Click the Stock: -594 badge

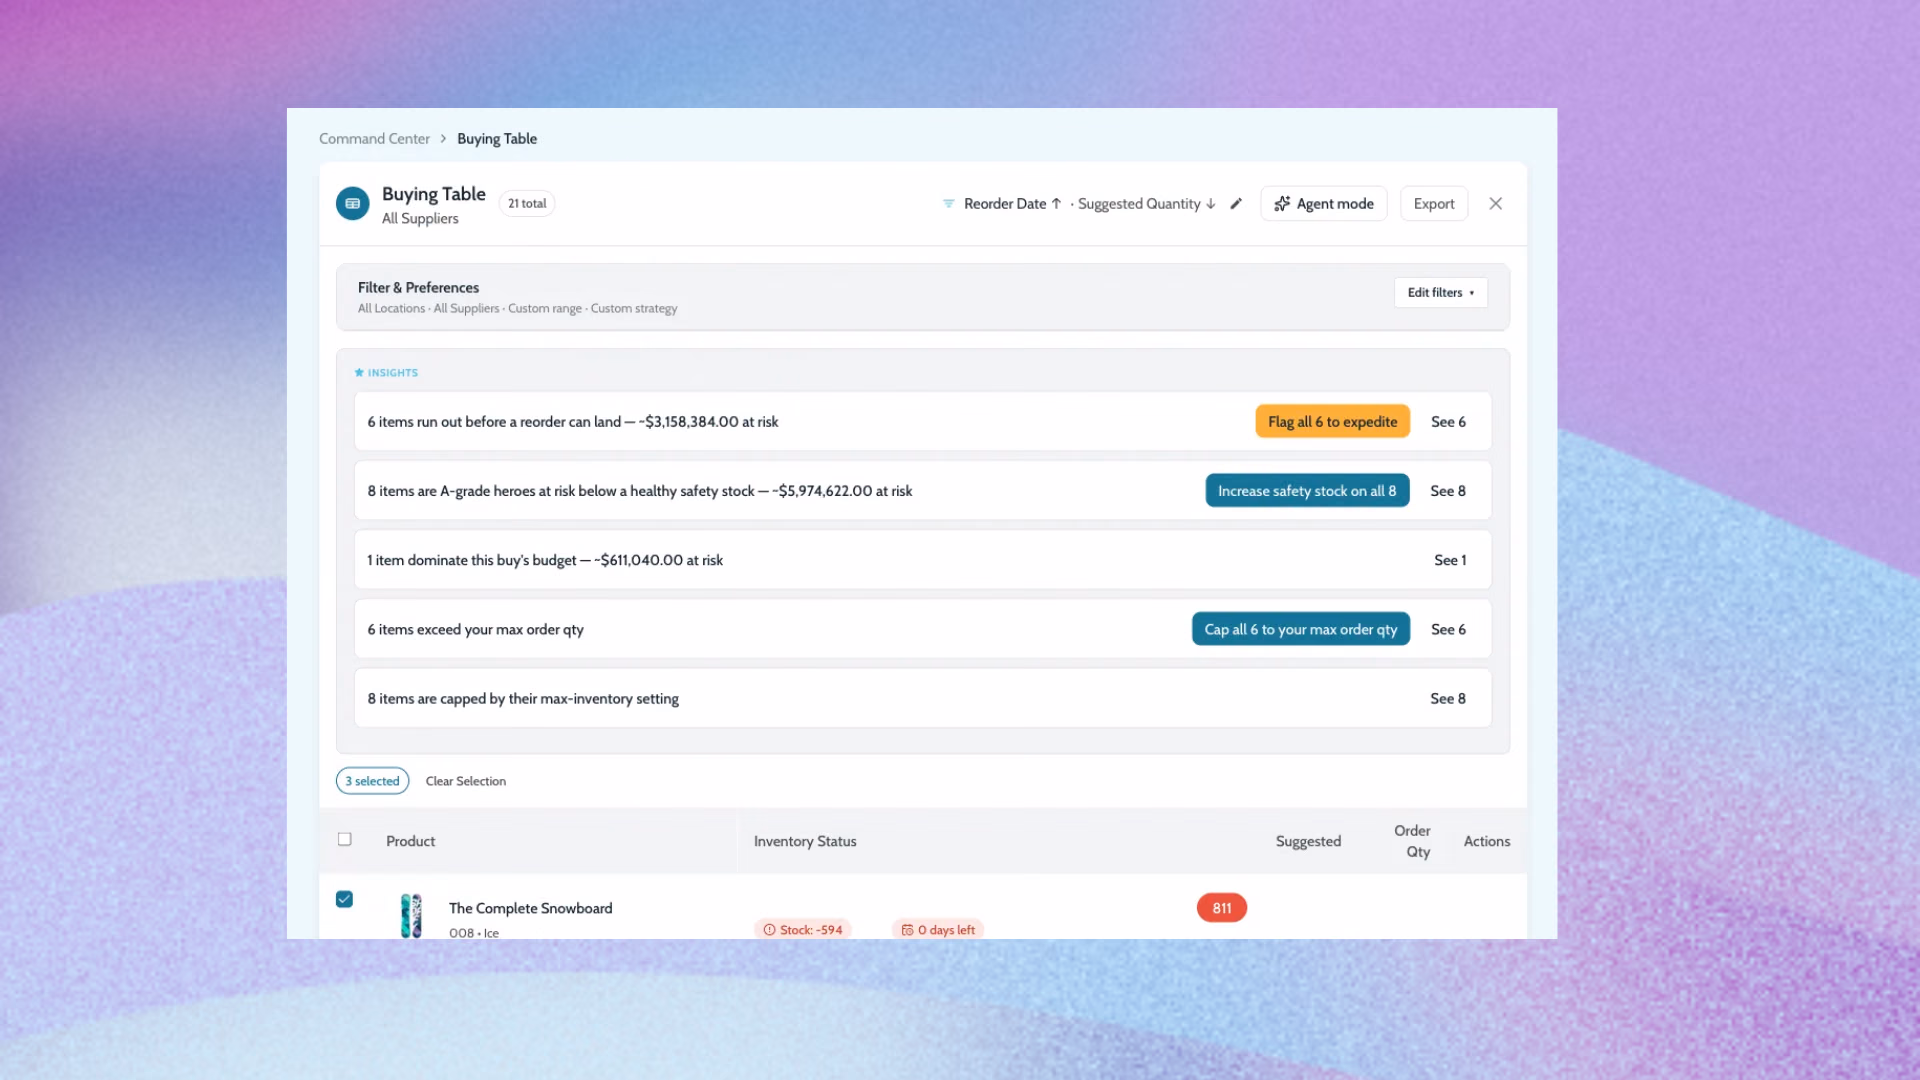tap(802, 930)
